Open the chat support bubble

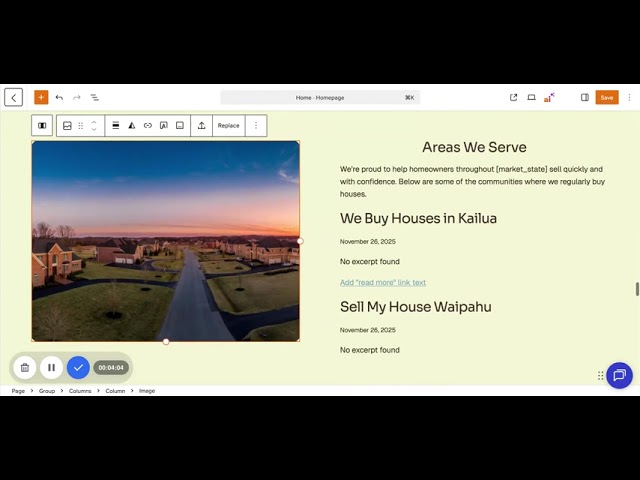[x=619, y=375]
